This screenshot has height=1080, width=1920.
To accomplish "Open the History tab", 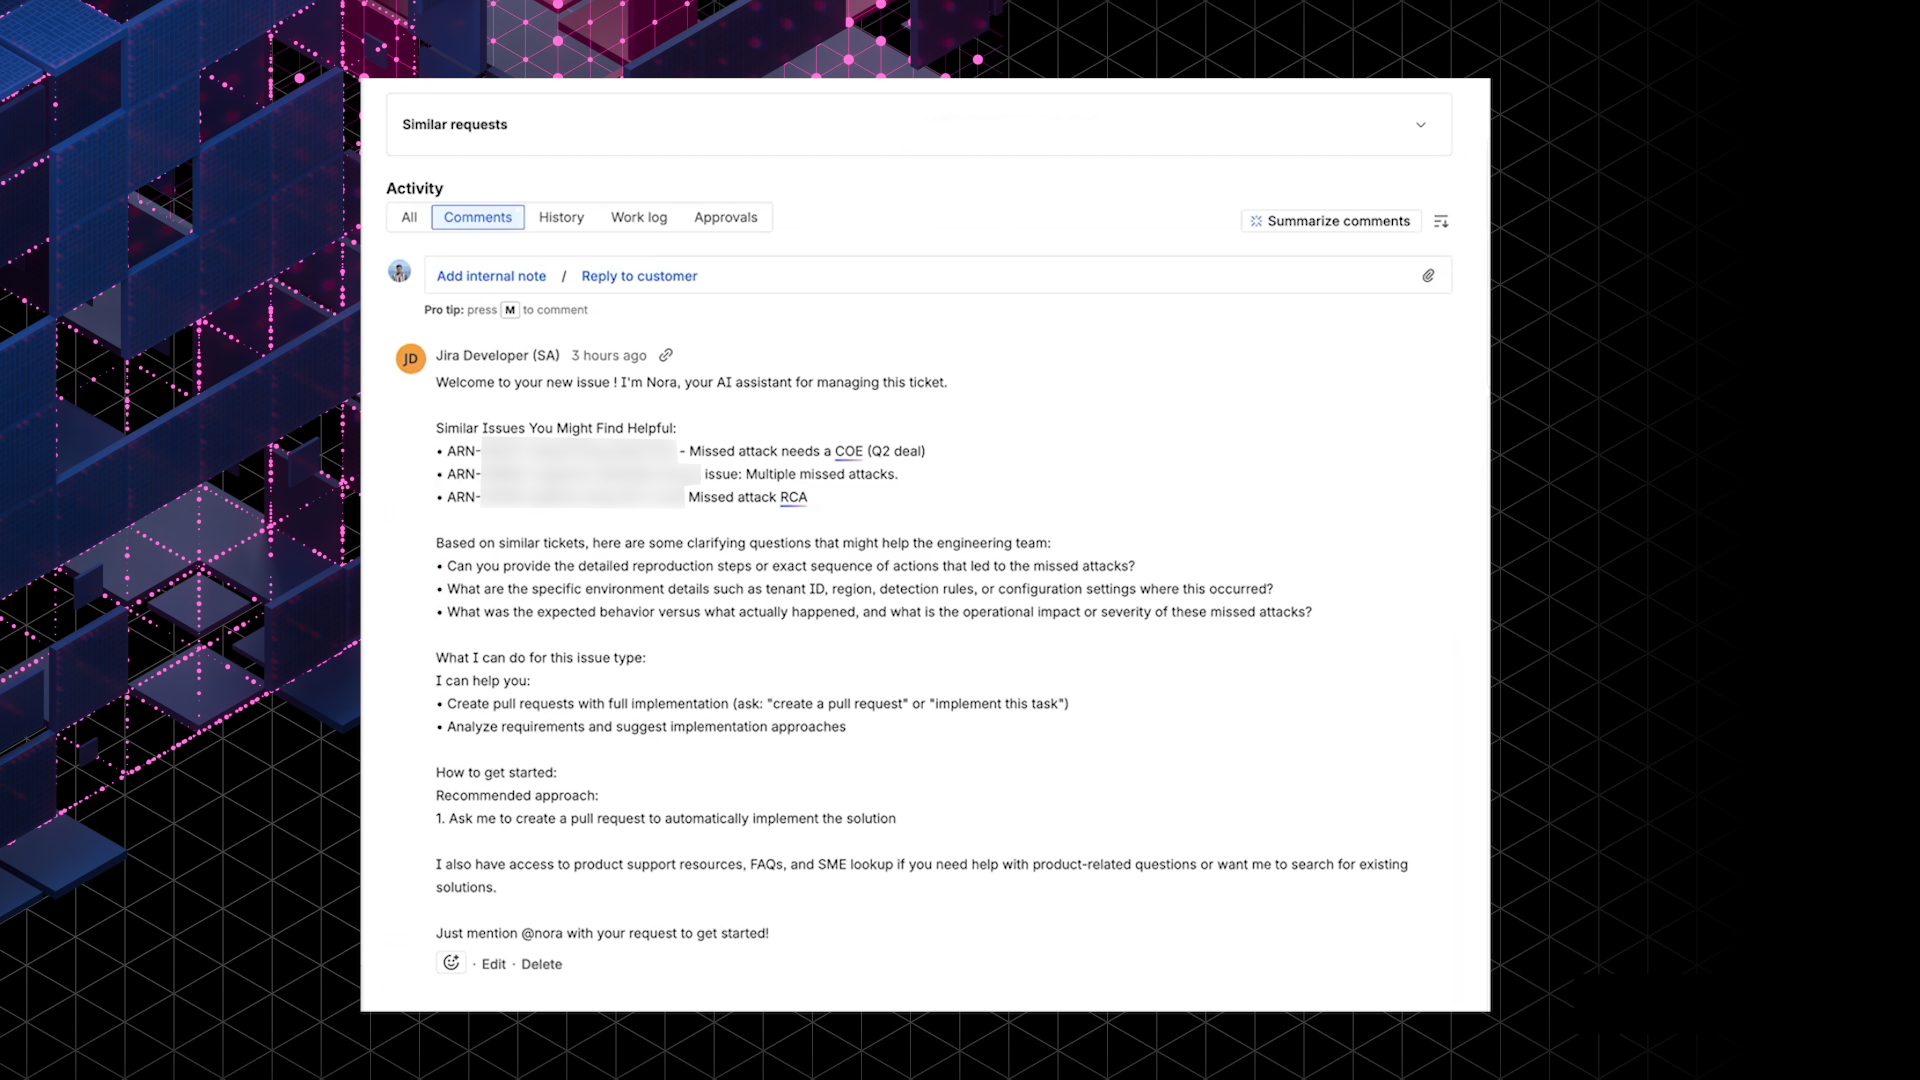I will point(561,217).
